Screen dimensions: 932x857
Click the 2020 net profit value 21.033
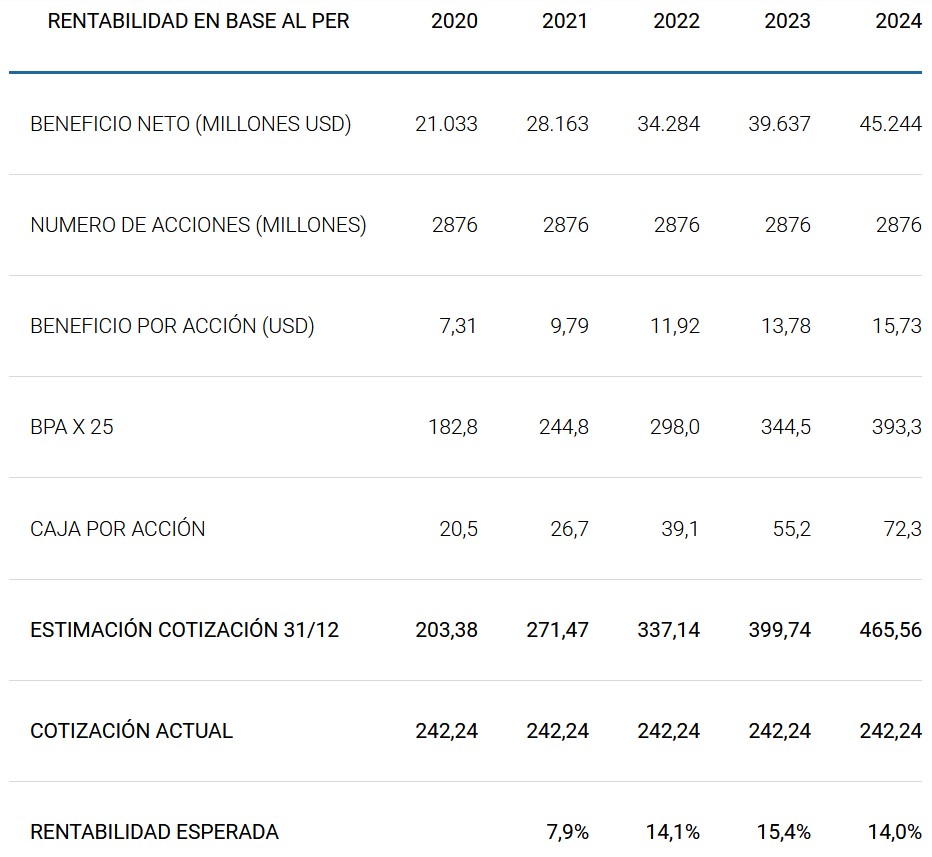[446, 124]
